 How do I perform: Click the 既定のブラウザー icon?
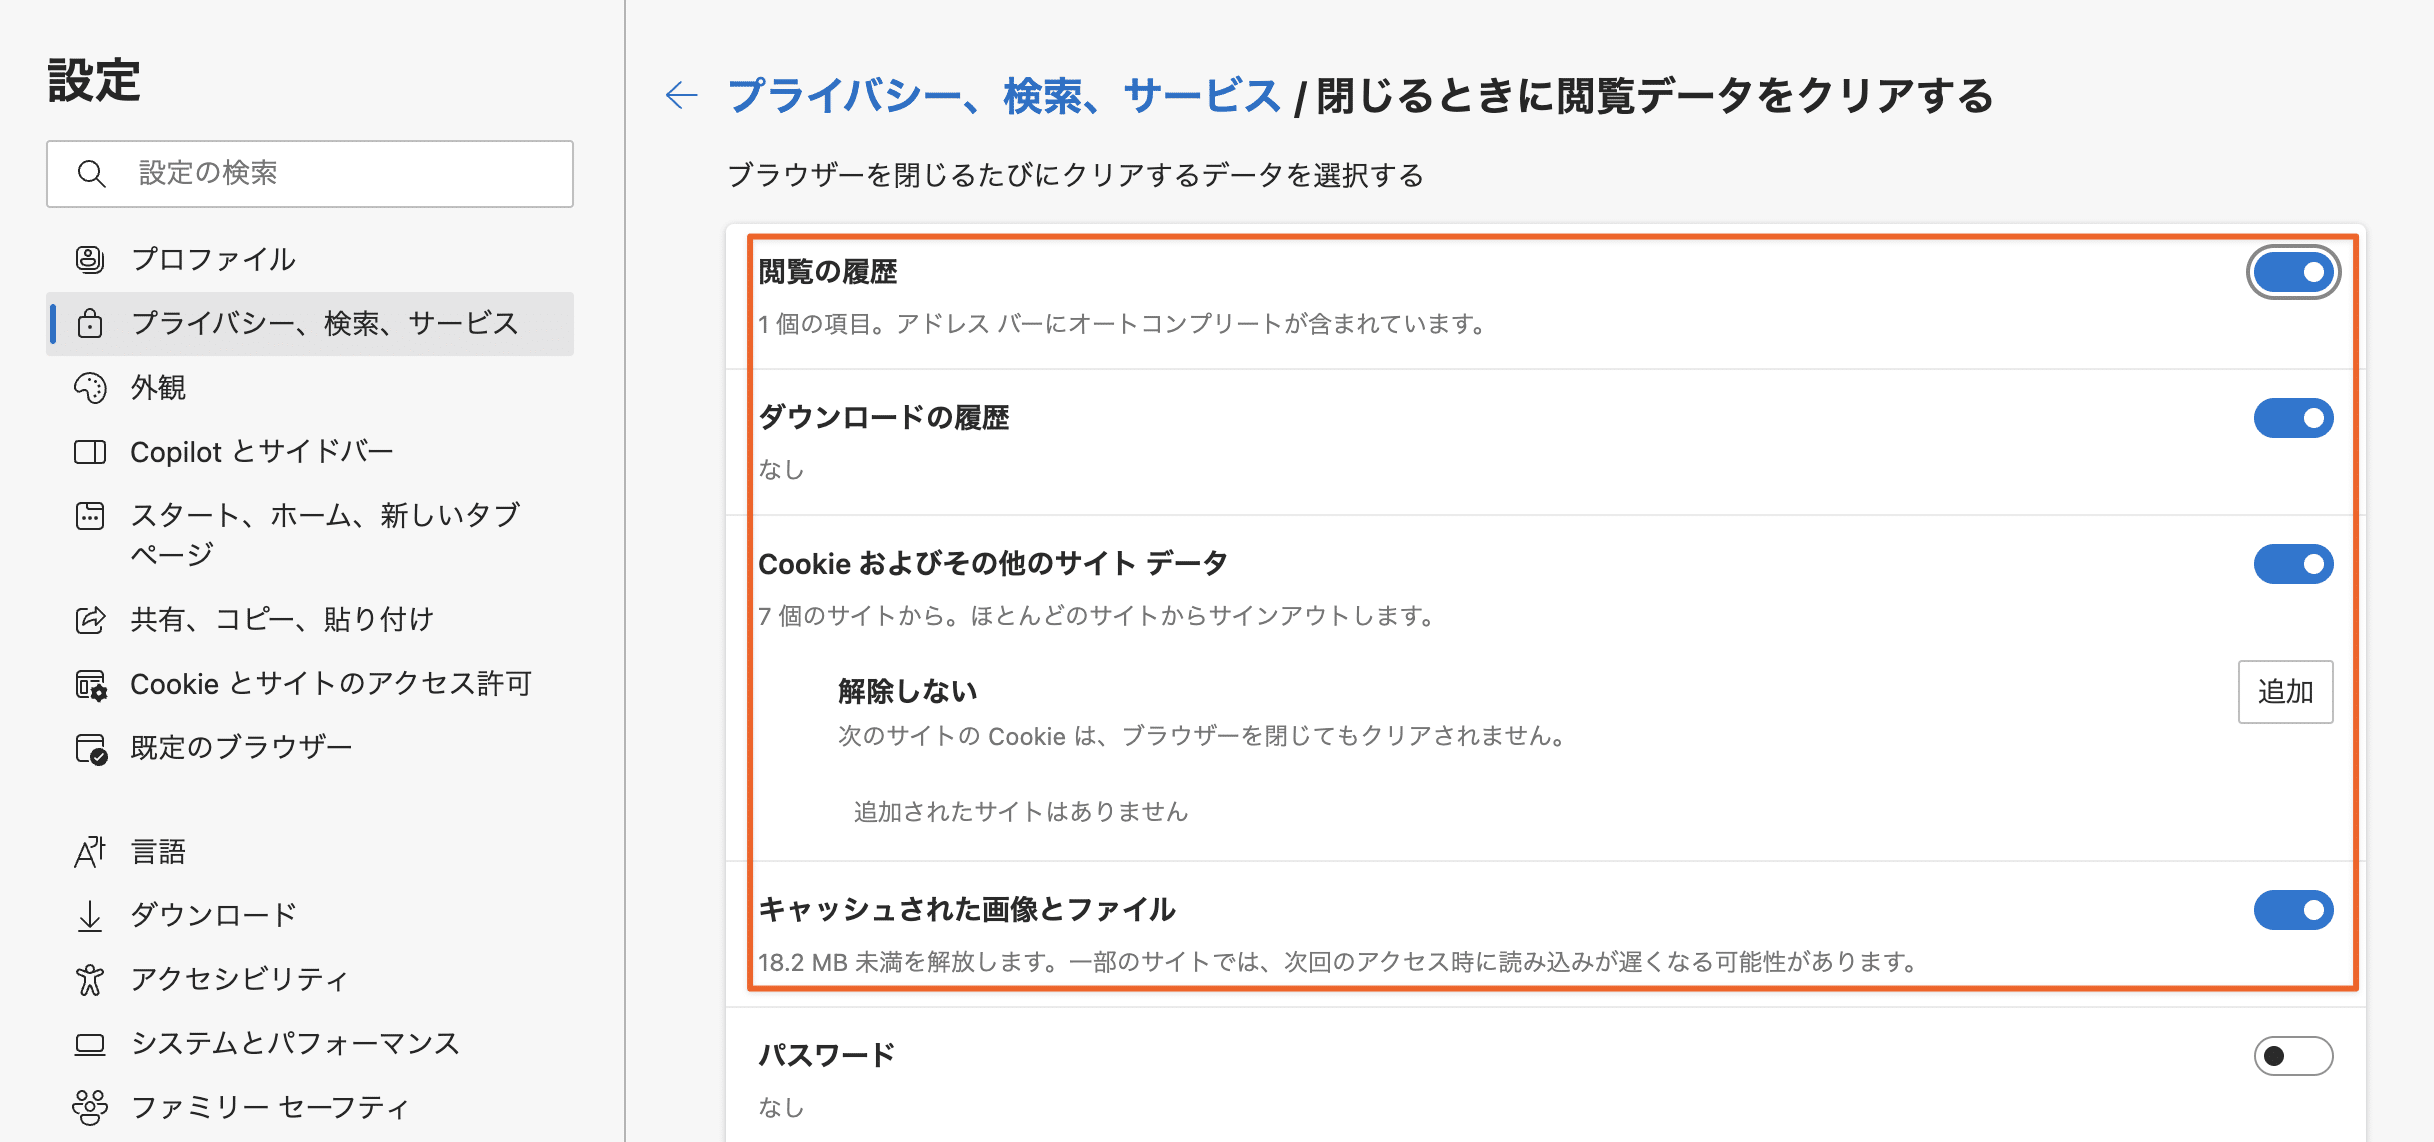tap(91, 748)
